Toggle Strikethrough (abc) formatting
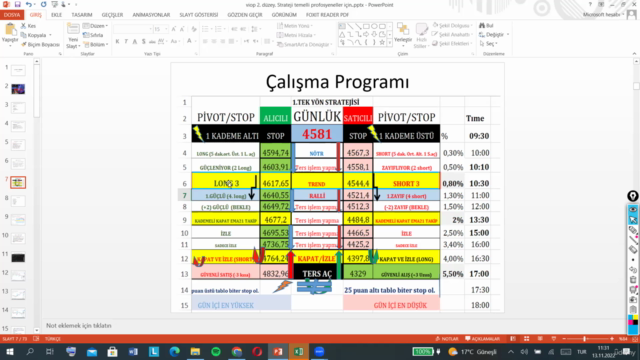 (x=152, y=41)
